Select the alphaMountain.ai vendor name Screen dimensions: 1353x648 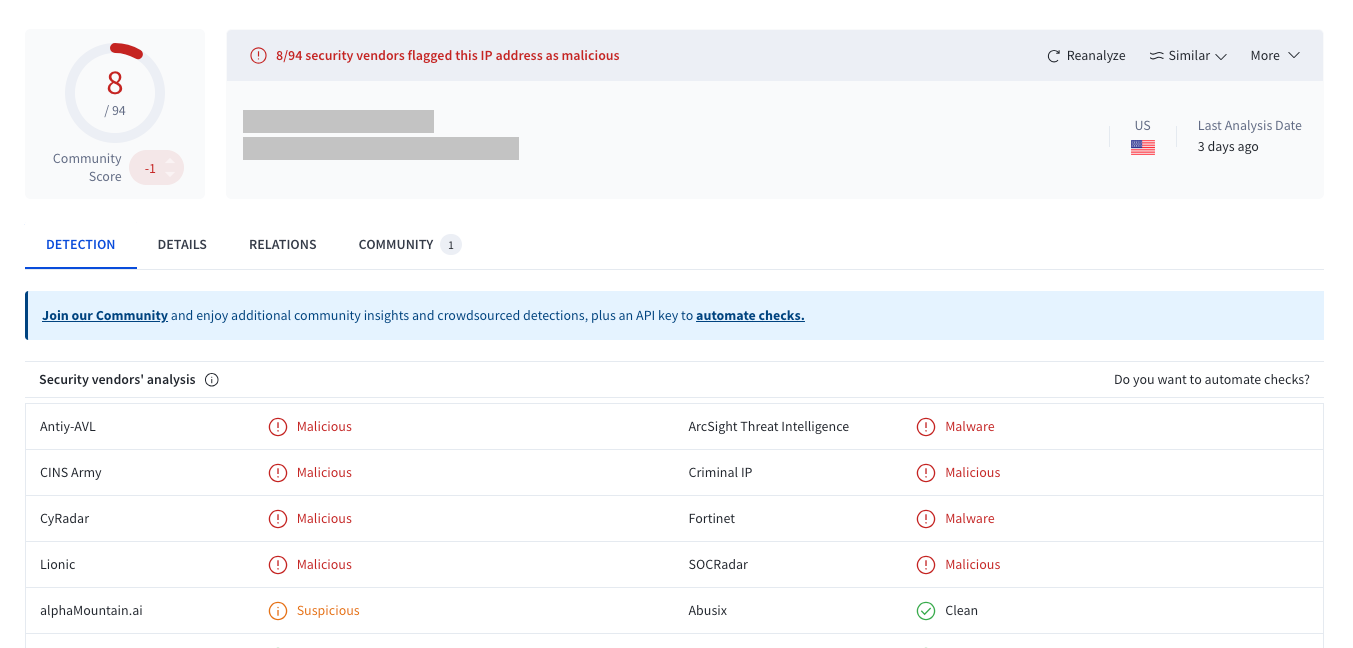pos(91,611)
